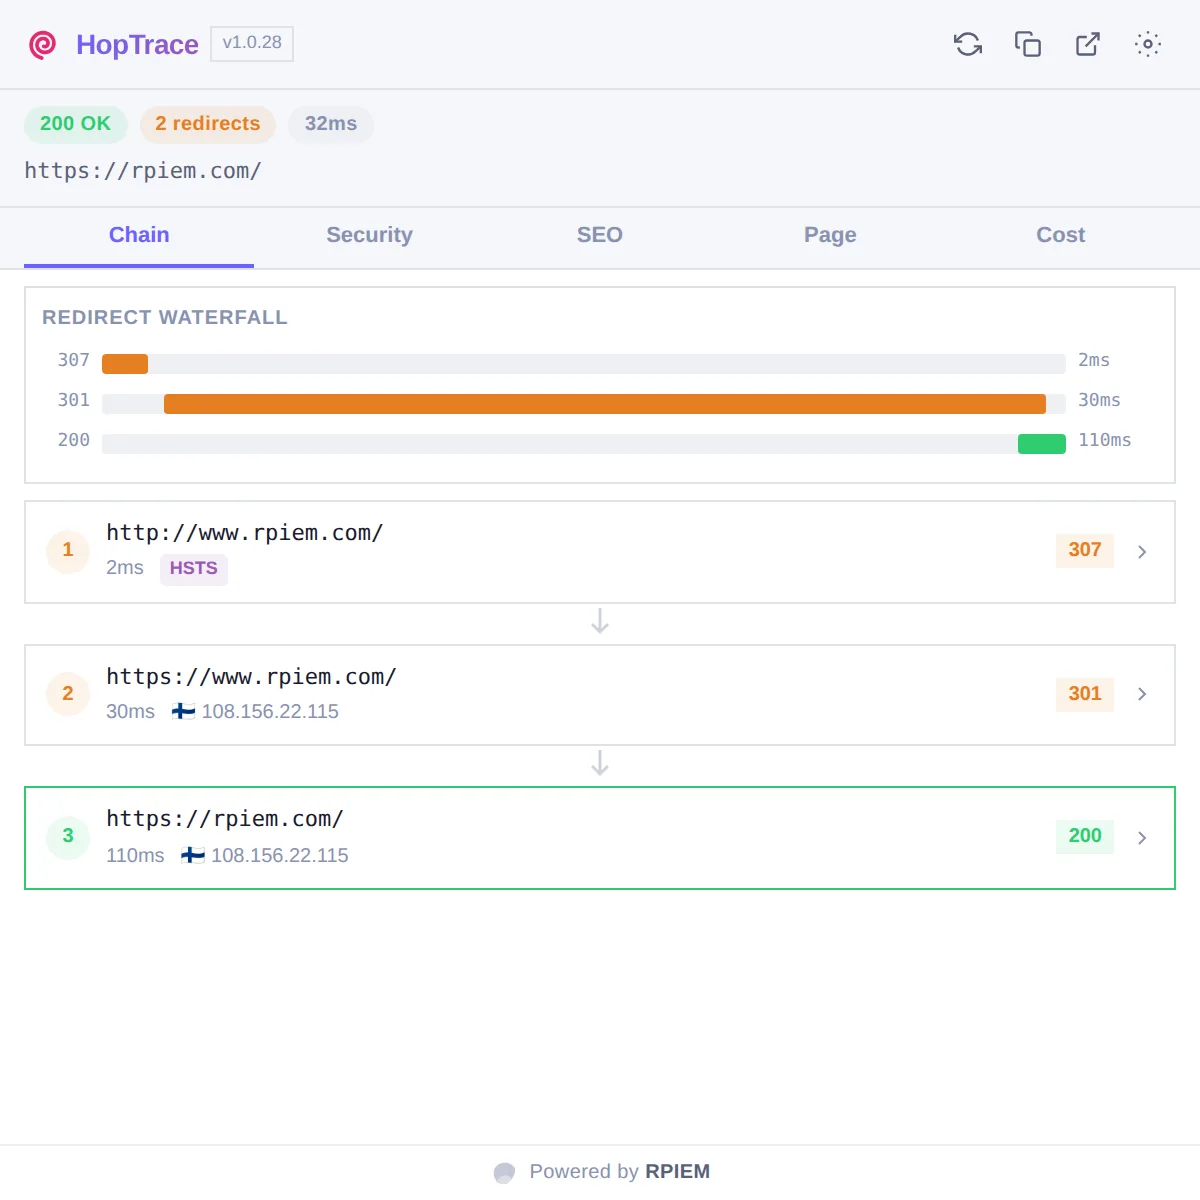Open the settings gear
The width and height of the screenshot is (1200, 1200).
(1148, 44)
